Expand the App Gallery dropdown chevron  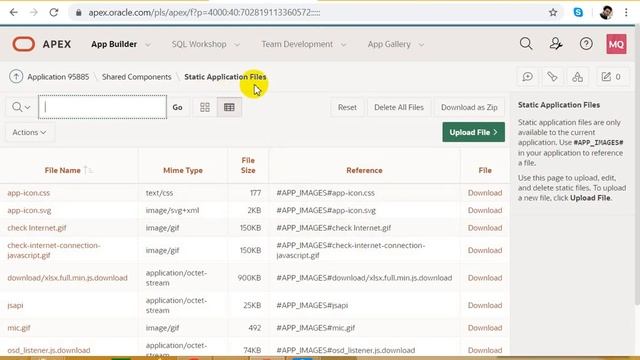point(422,44)
